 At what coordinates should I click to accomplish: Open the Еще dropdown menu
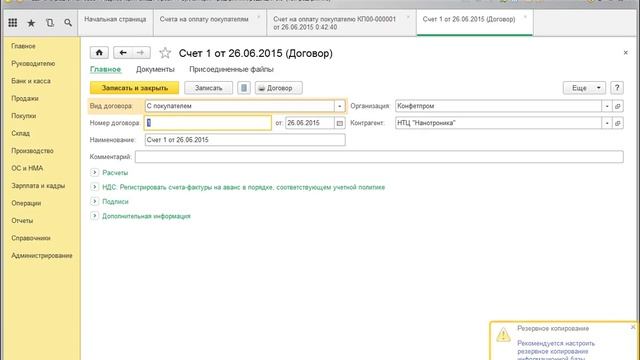coord(584,88)
